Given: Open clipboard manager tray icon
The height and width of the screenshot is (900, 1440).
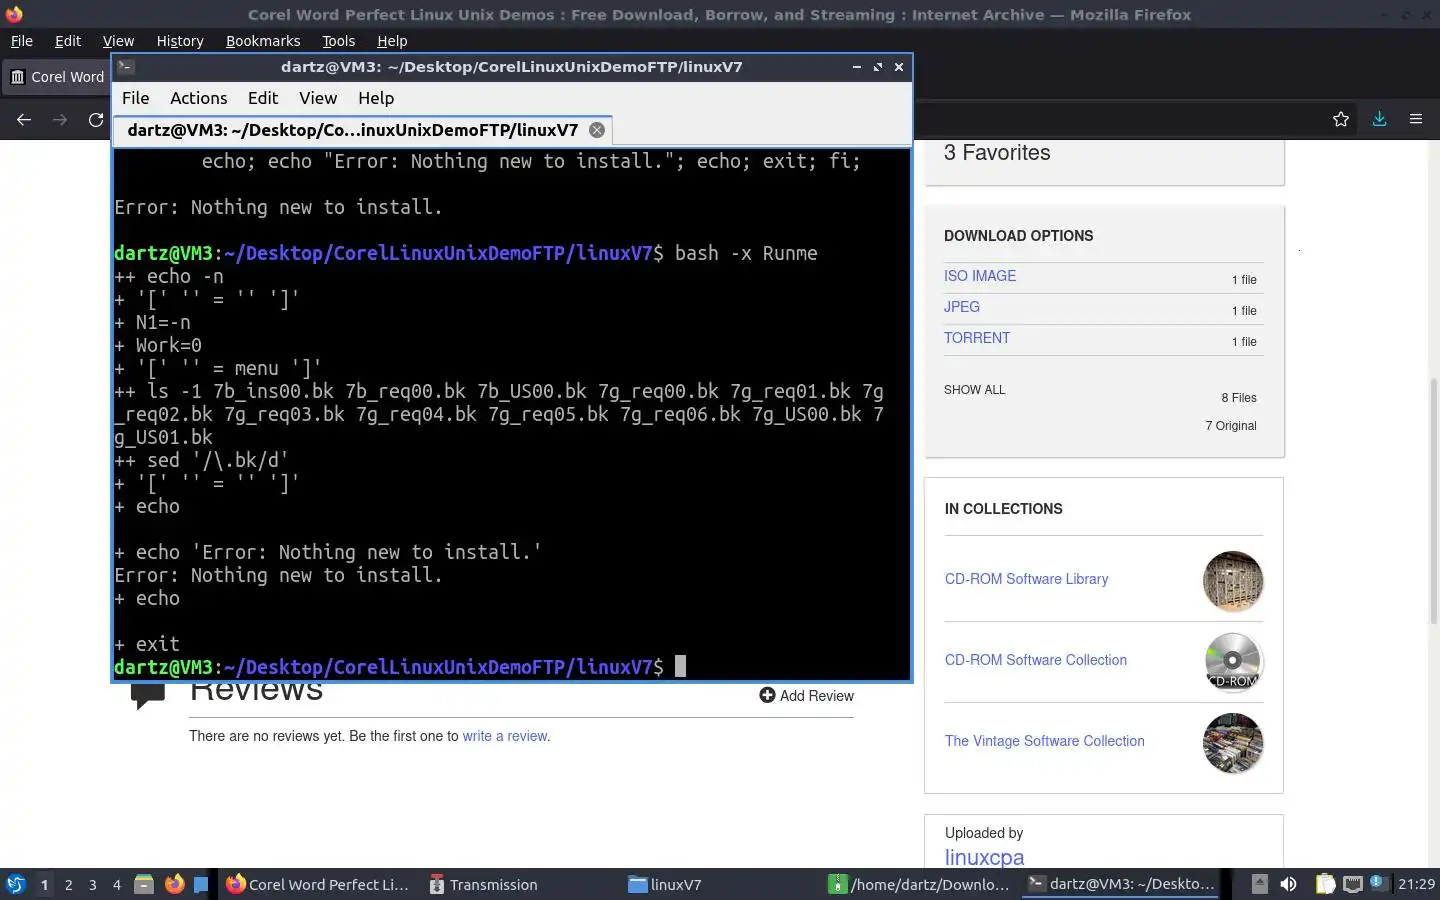Looking at the screenshot, I should [1325, 884].
